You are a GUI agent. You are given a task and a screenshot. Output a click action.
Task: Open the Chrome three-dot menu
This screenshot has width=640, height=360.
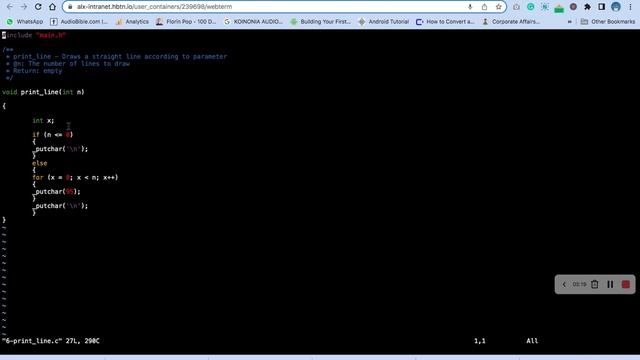coord(630,7)
